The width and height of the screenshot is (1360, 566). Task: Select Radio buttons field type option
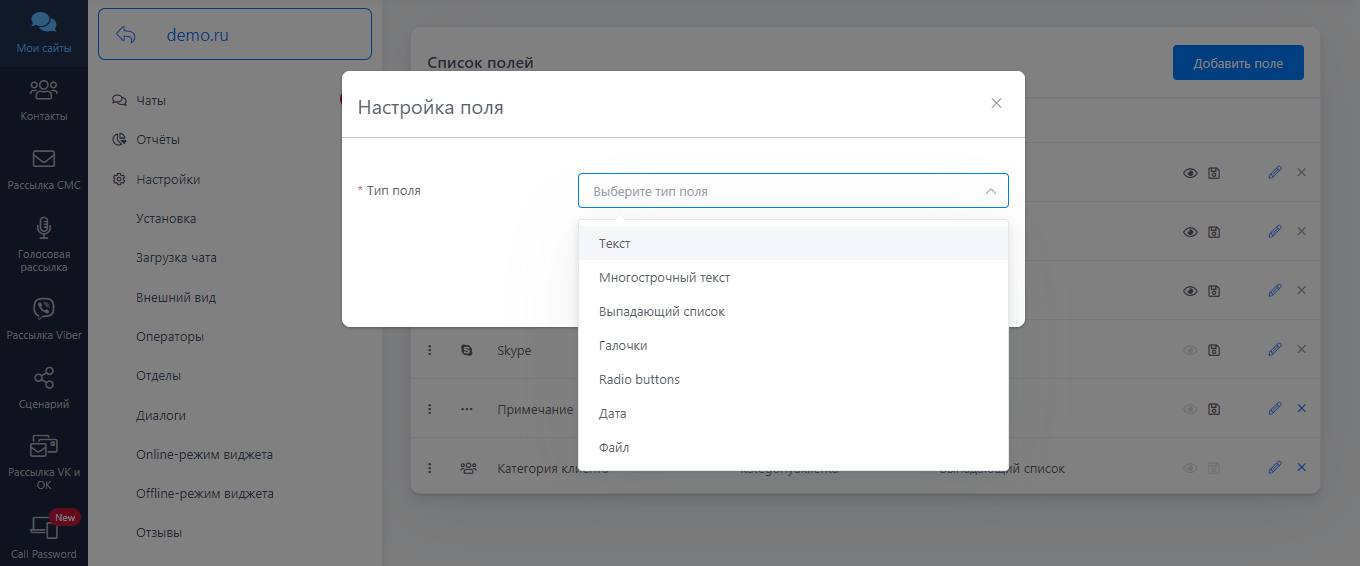point(639,380)
